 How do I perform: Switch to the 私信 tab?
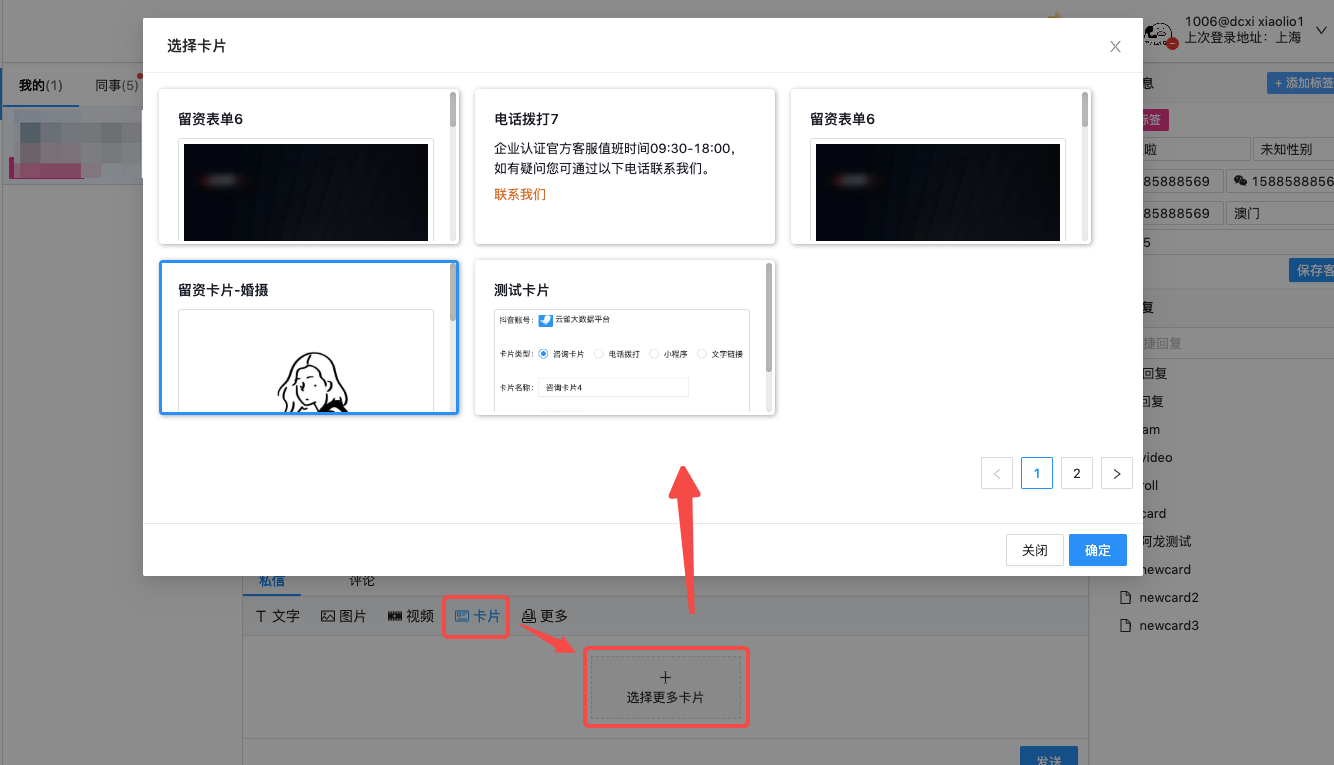coord(272,580)
